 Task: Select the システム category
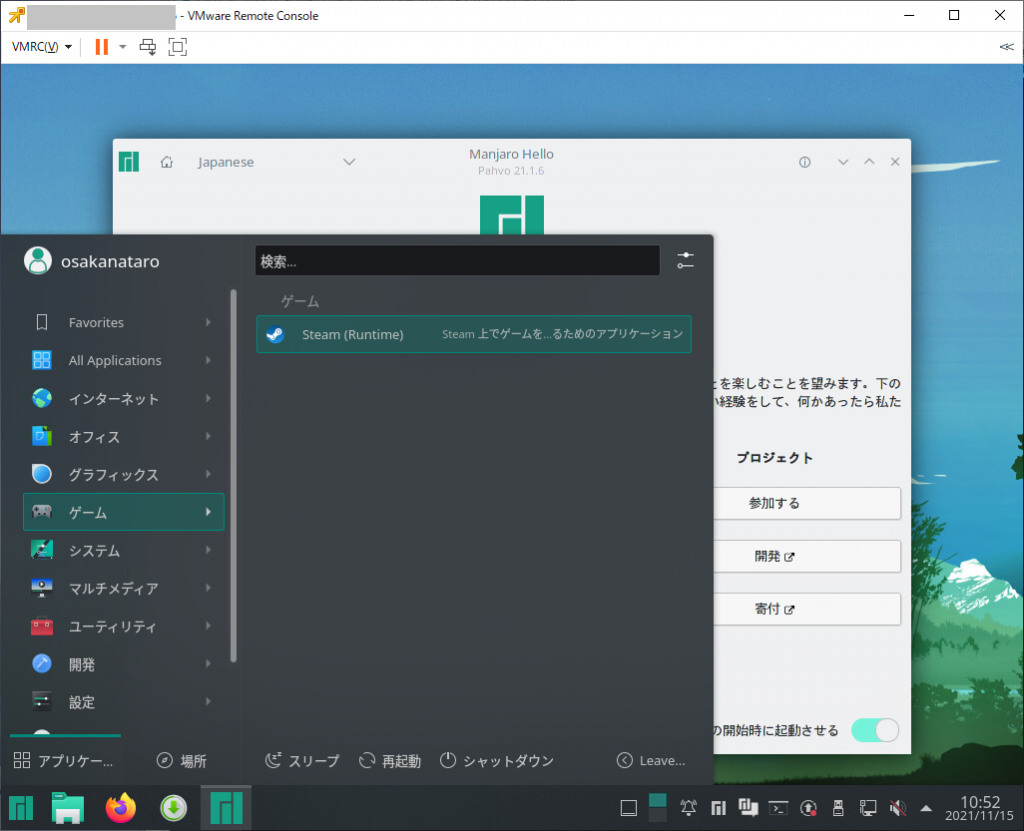pyautogui.click(x=123, y=550)
